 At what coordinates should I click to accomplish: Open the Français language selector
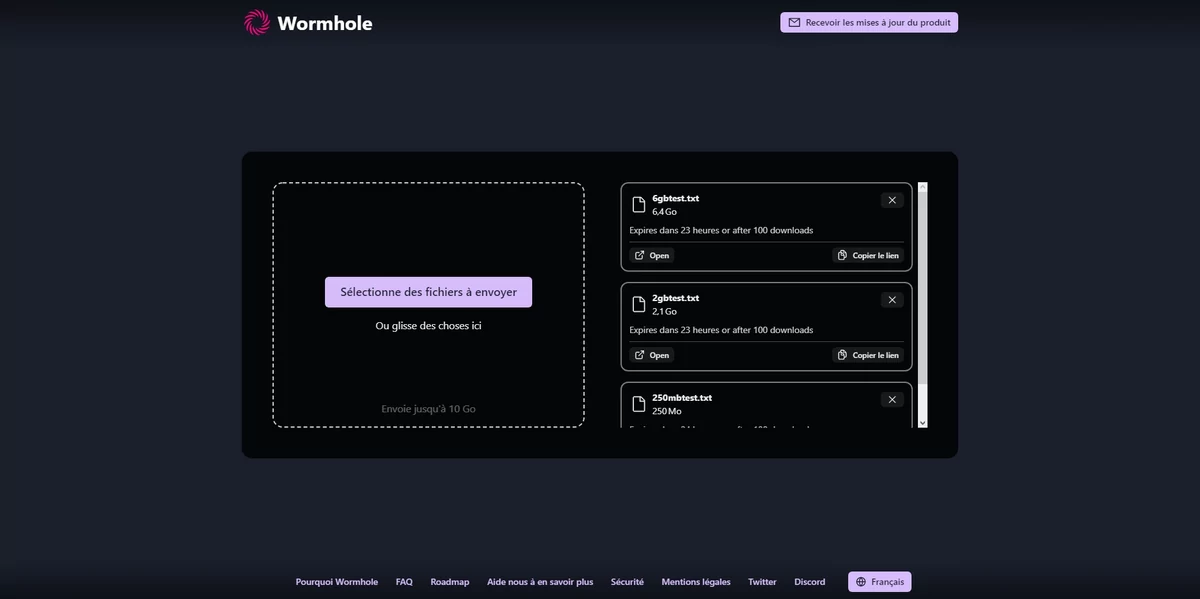880,582
